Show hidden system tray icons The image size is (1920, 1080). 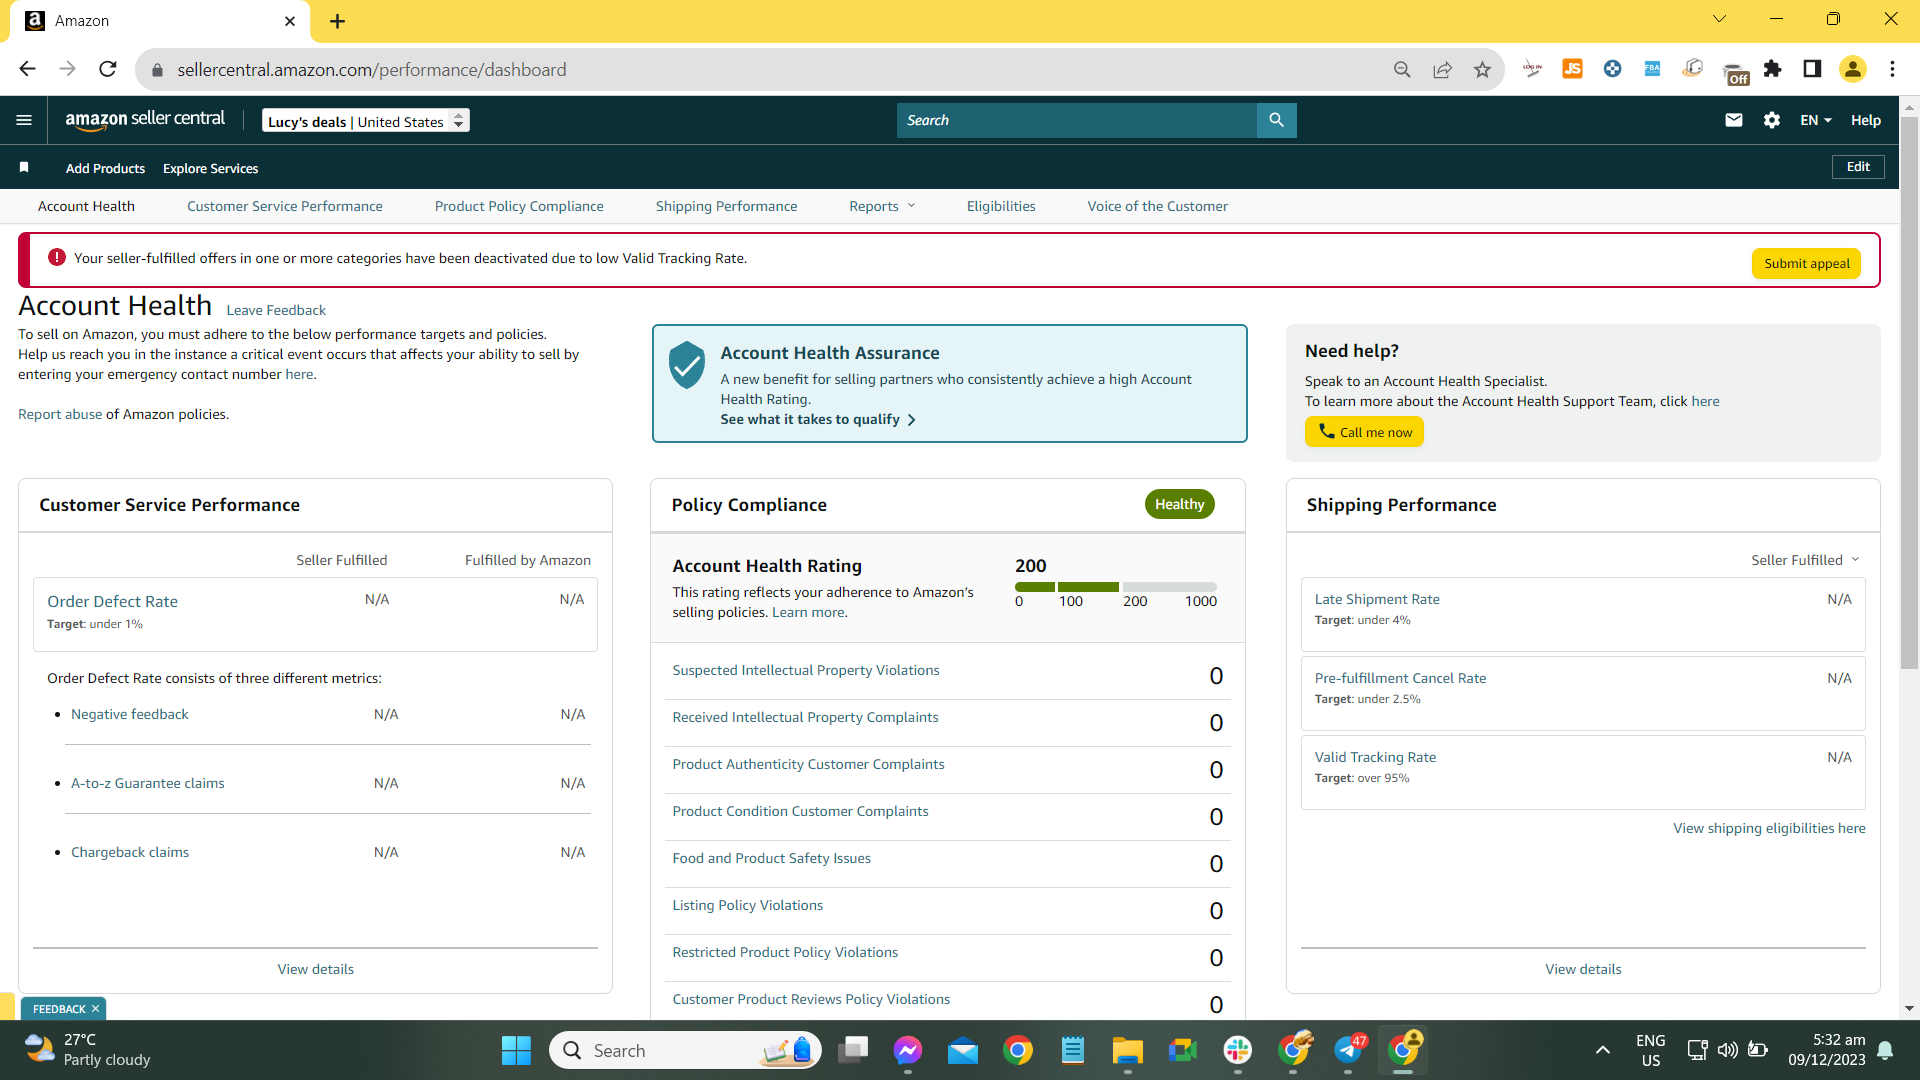click(1603, 1050)
